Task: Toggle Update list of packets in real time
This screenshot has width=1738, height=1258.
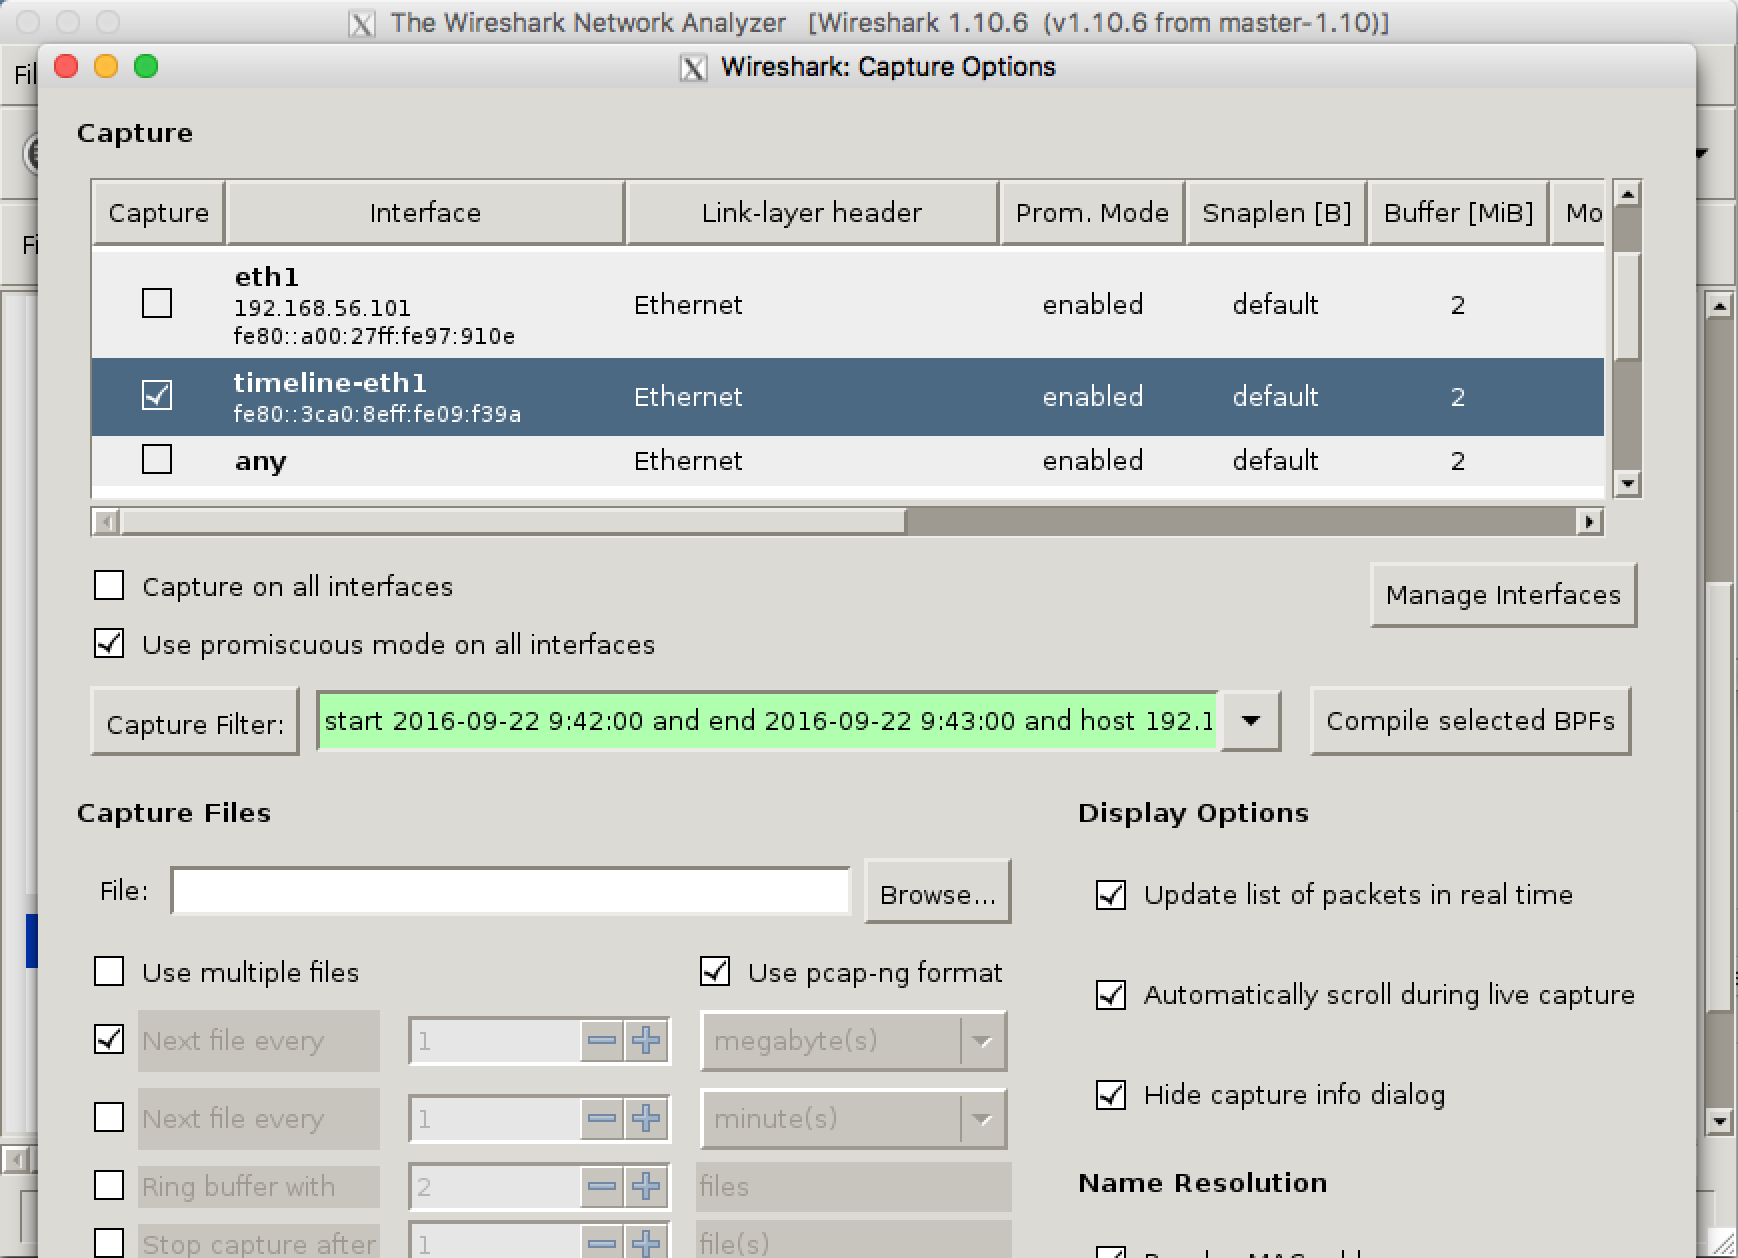Action: click(1111, 894)
